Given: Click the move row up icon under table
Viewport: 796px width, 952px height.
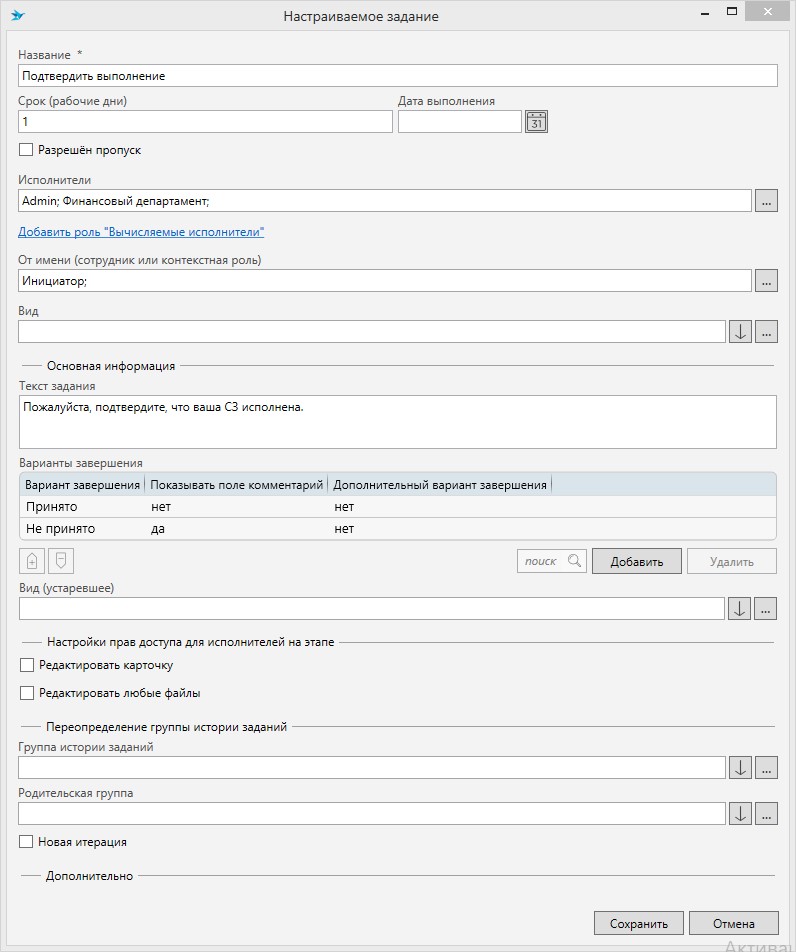Looking at the screenshot, I should click(x=32, y=561).
